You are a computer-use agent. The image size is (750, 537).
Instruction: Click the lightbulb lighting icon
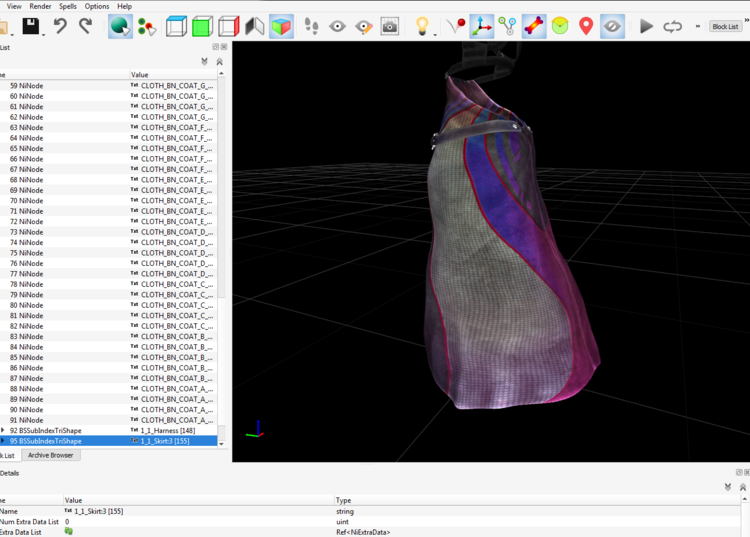tap(422, 26)
